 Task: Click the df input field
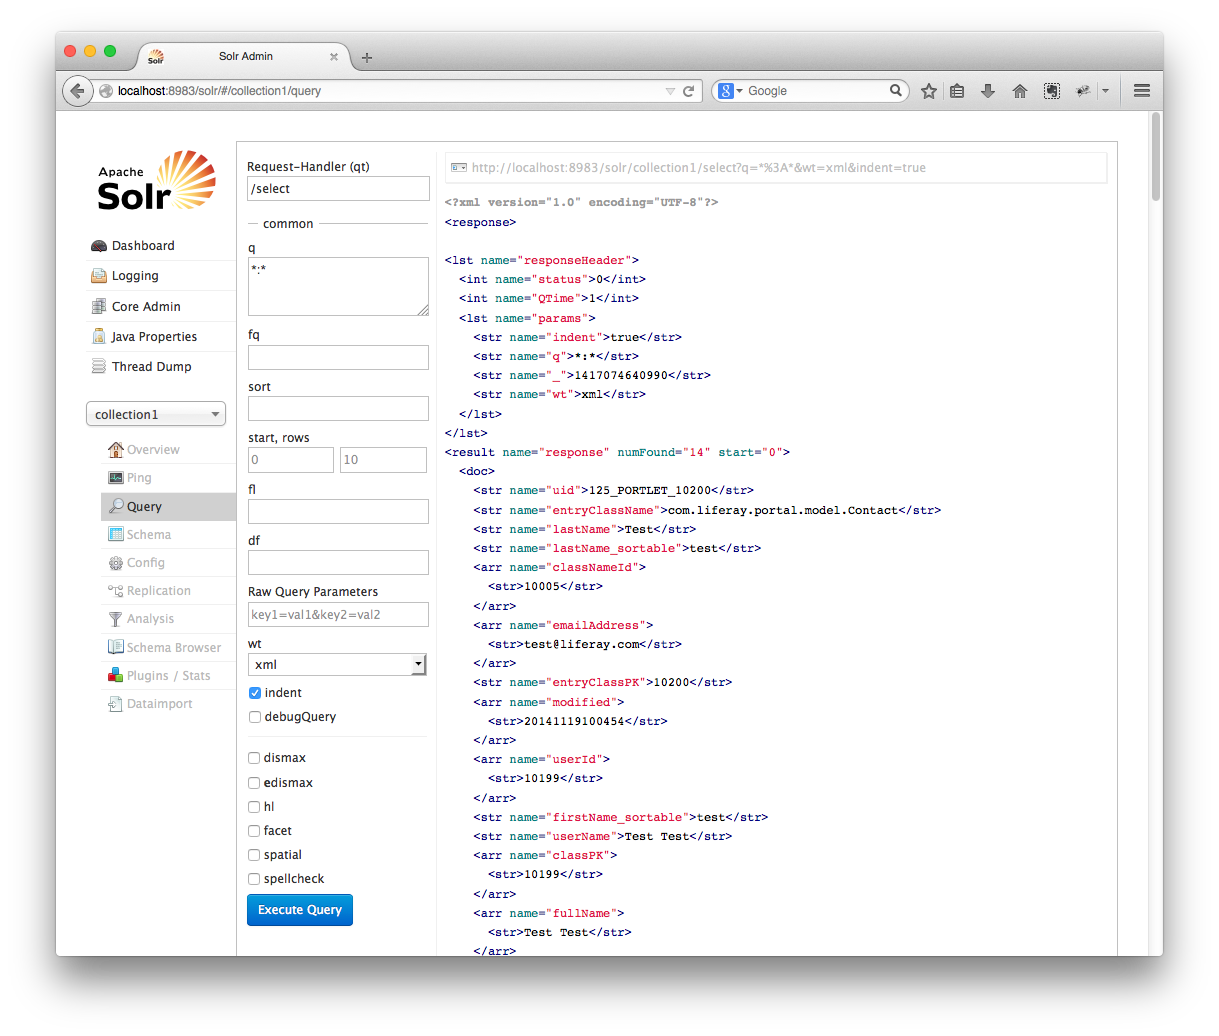(338, 562)
